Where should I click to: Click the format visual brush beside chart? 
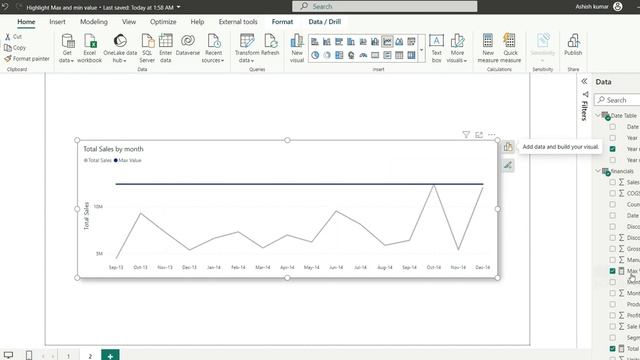[x=508, y=165]
